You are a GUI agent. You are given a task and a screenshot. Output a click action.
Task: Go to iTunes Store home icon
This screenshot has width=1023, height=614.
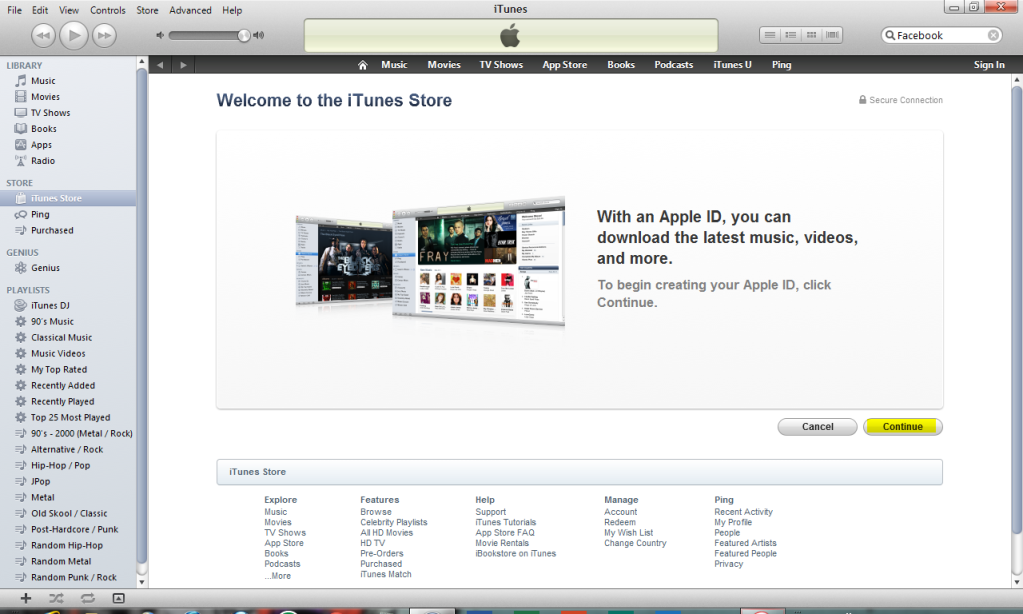[x=363, y=65]
